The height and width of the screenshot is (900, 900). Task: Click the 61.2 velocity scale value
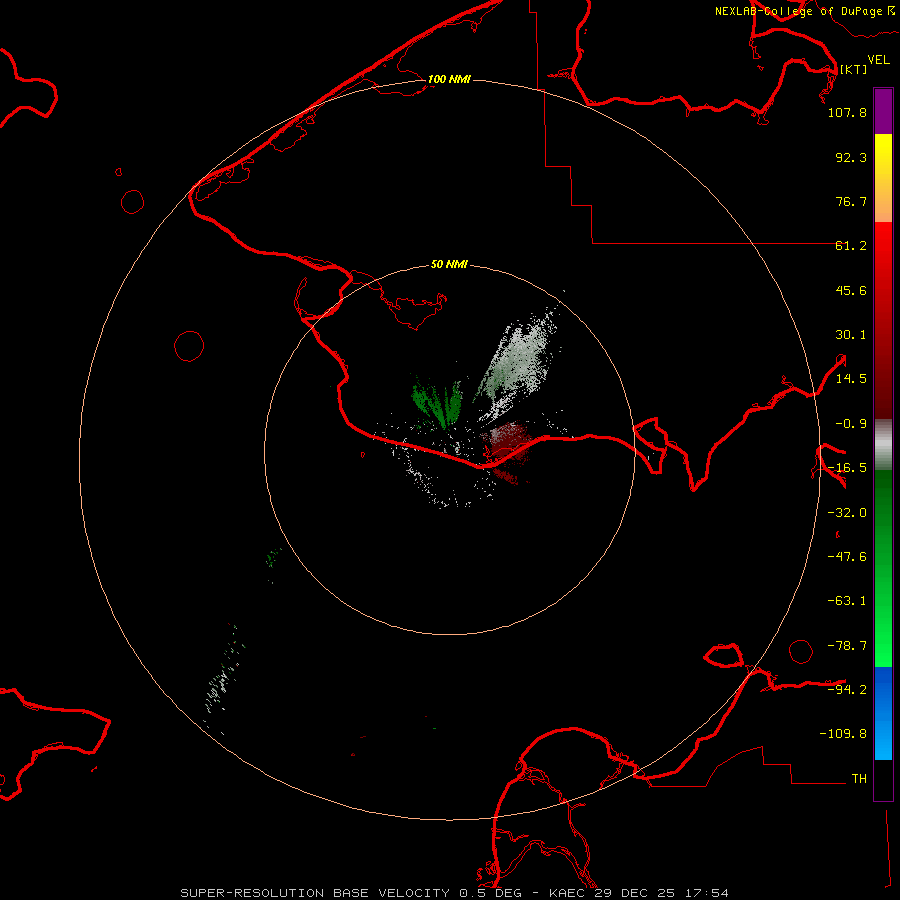coord(851,246)
